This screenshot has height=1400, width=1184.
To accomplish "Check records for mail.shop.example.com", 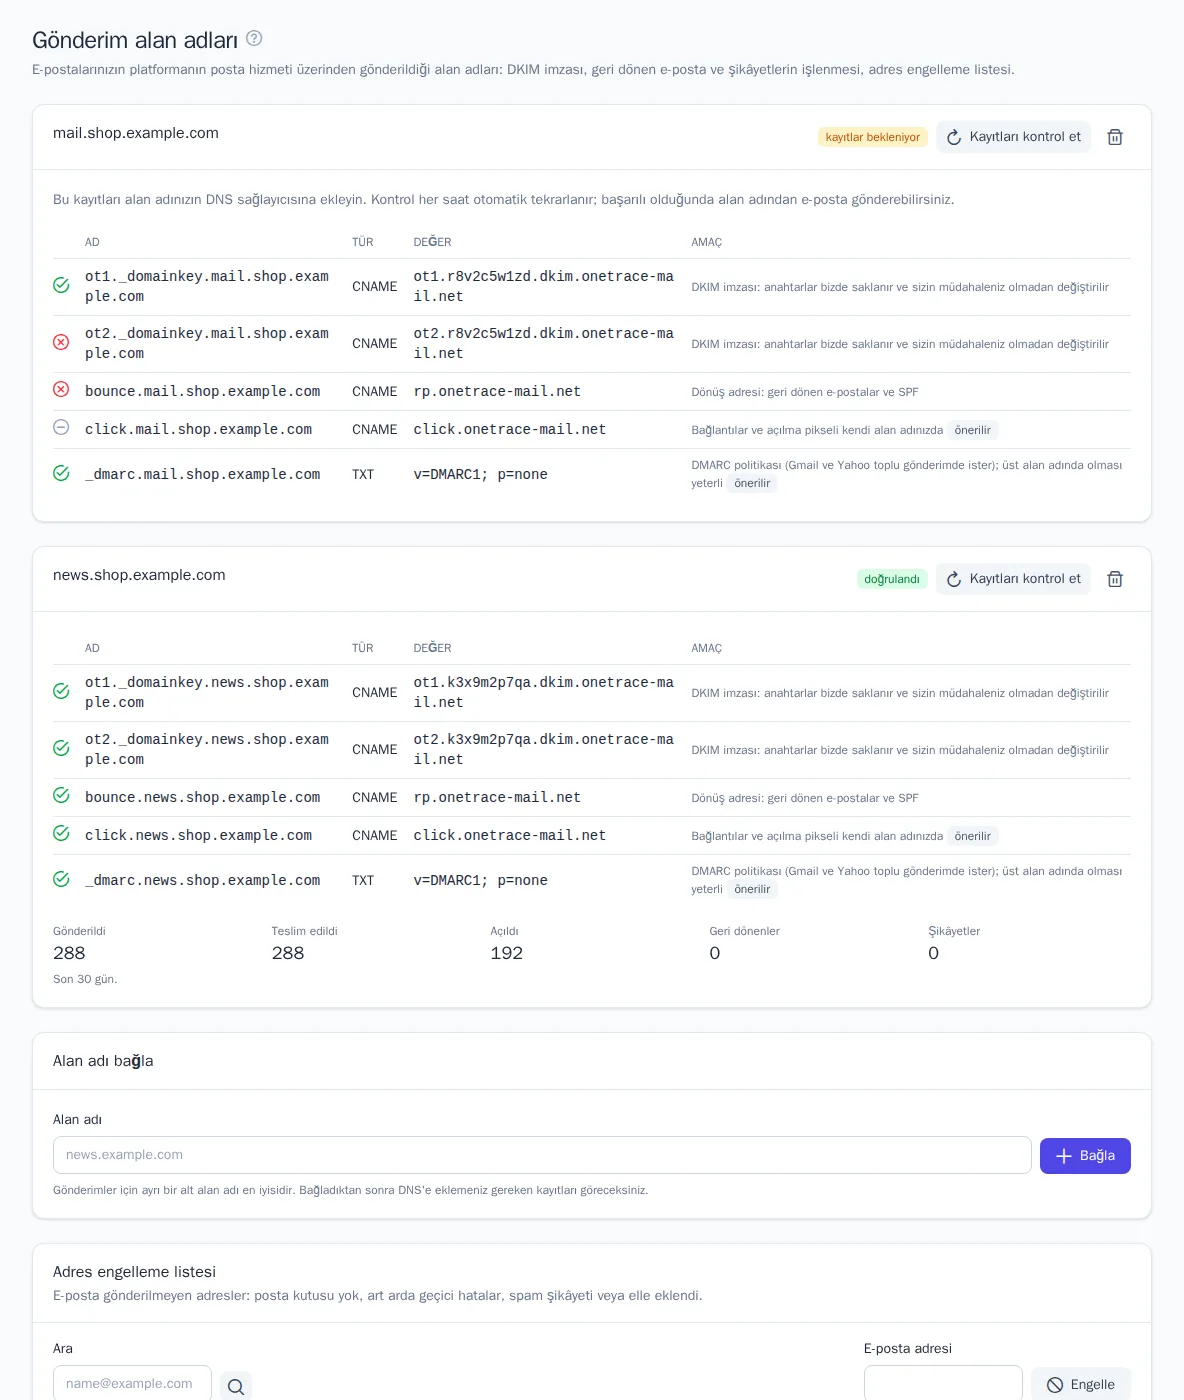I will point(1013,137).
